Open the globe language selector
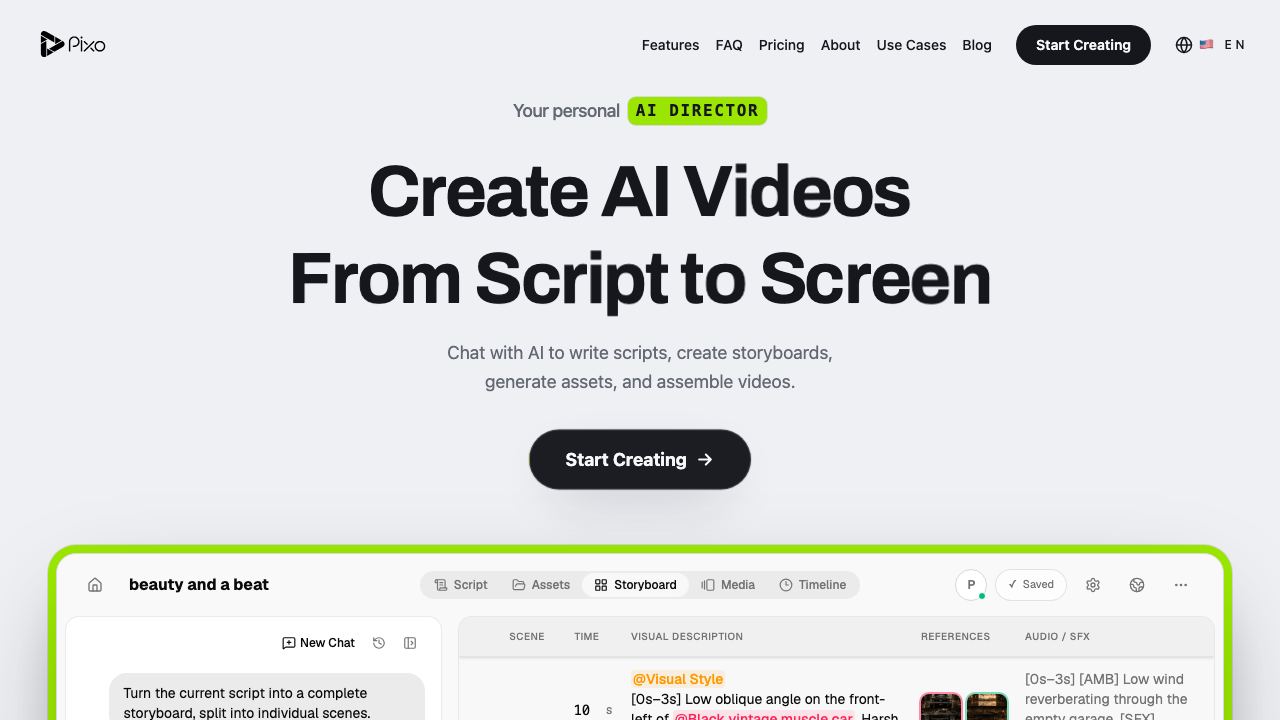 (1184, 45)
